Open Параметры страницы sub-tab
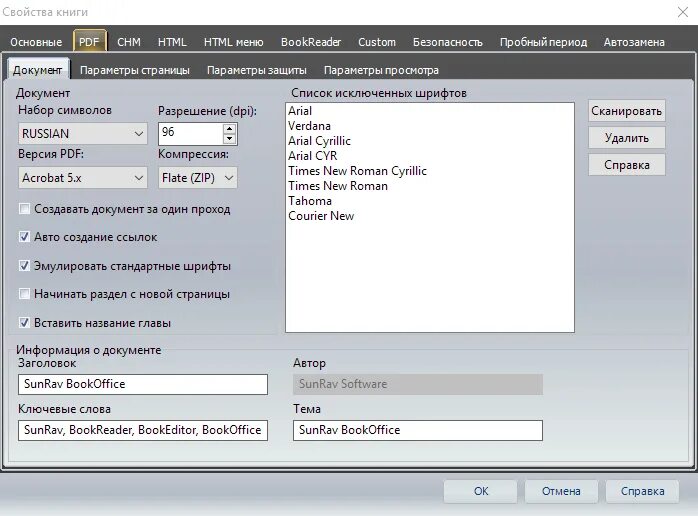 click(x=134, y=70)
